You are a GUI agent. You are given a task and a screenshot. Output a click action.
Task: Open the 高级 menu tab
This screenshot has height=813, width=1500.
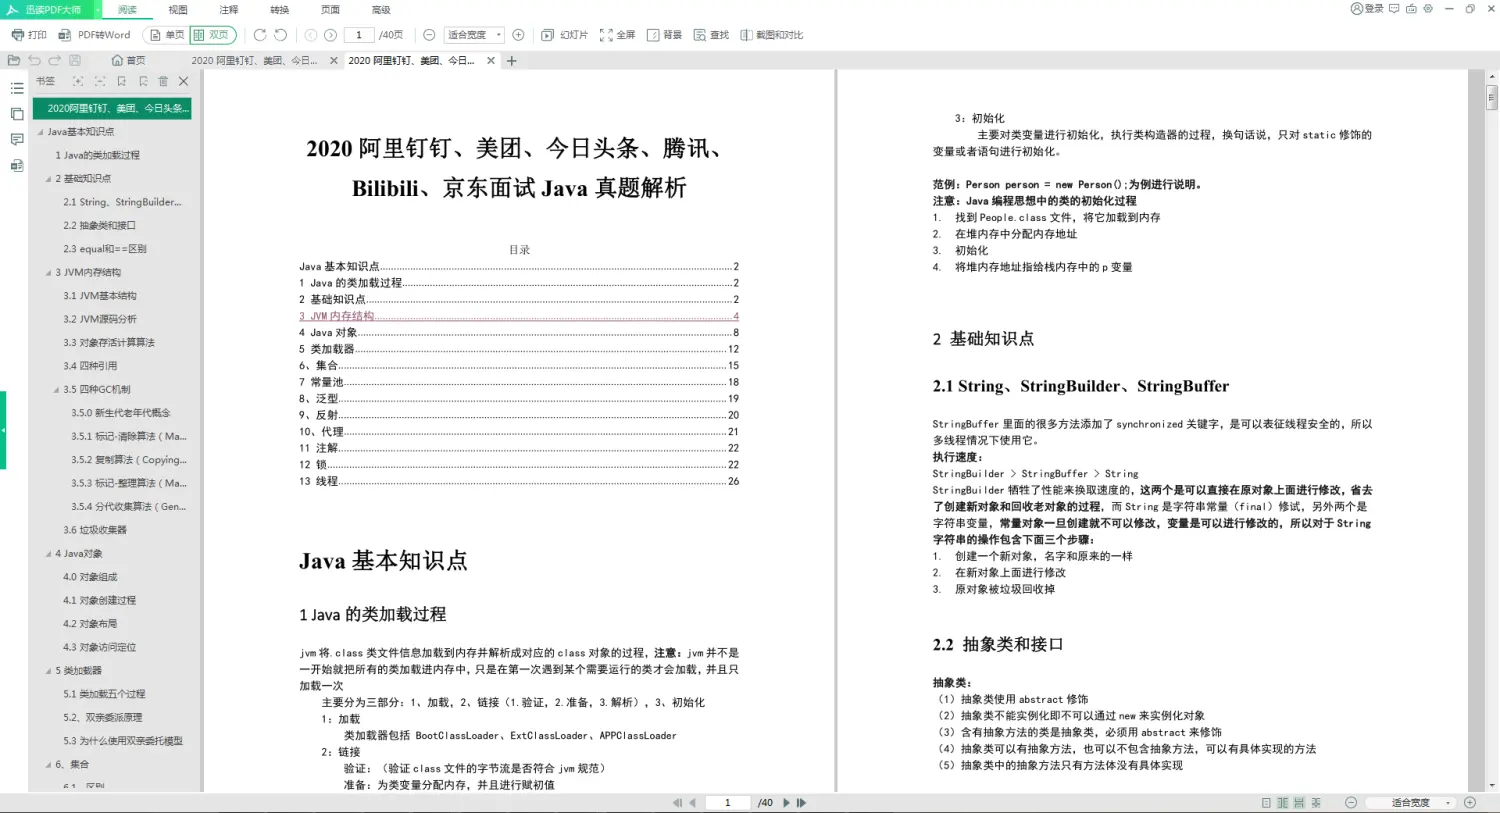(381, 10)
